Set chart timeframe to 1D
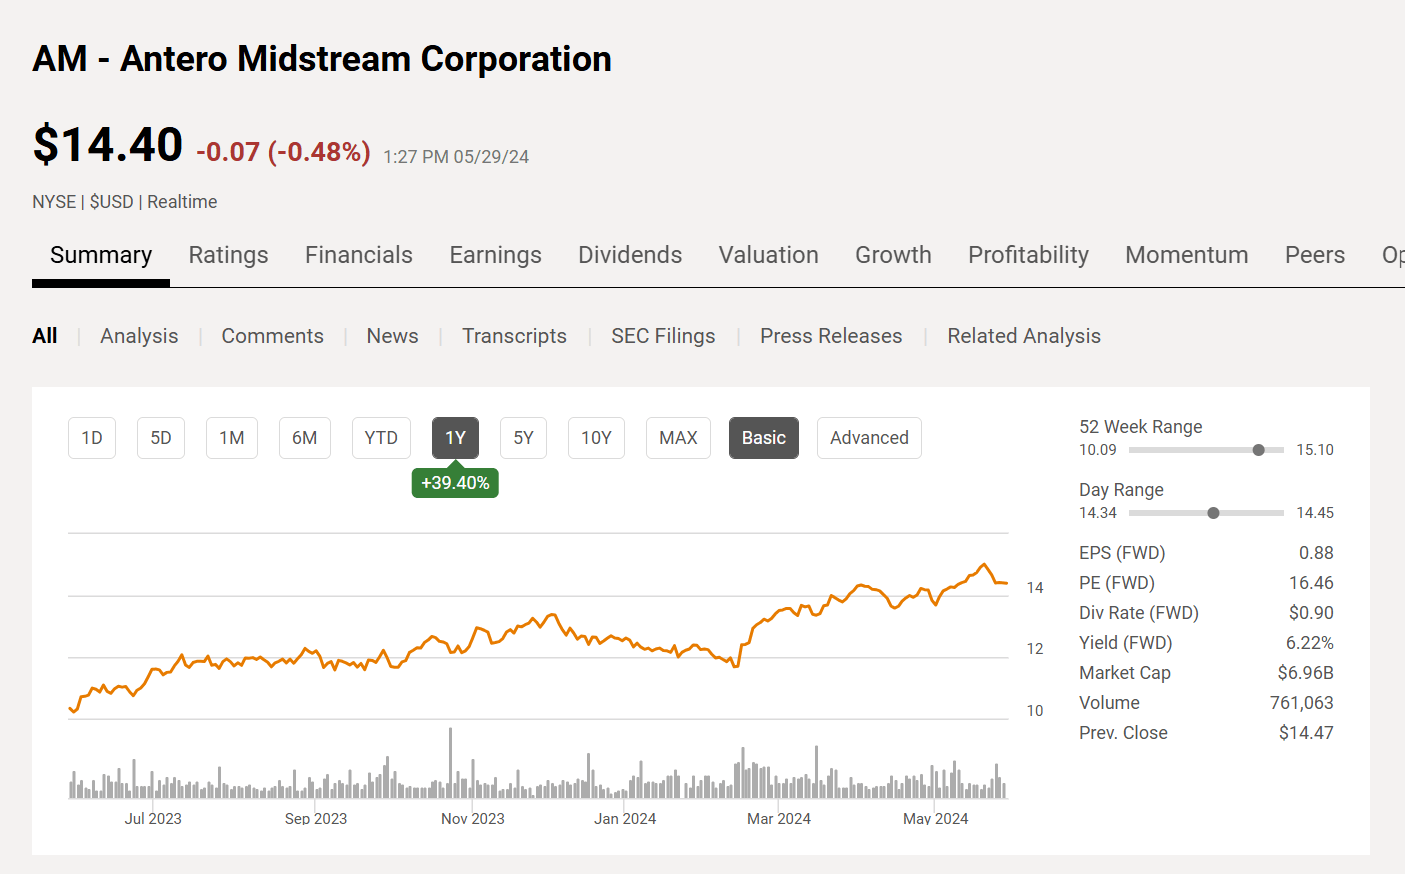 coord(91,438)
